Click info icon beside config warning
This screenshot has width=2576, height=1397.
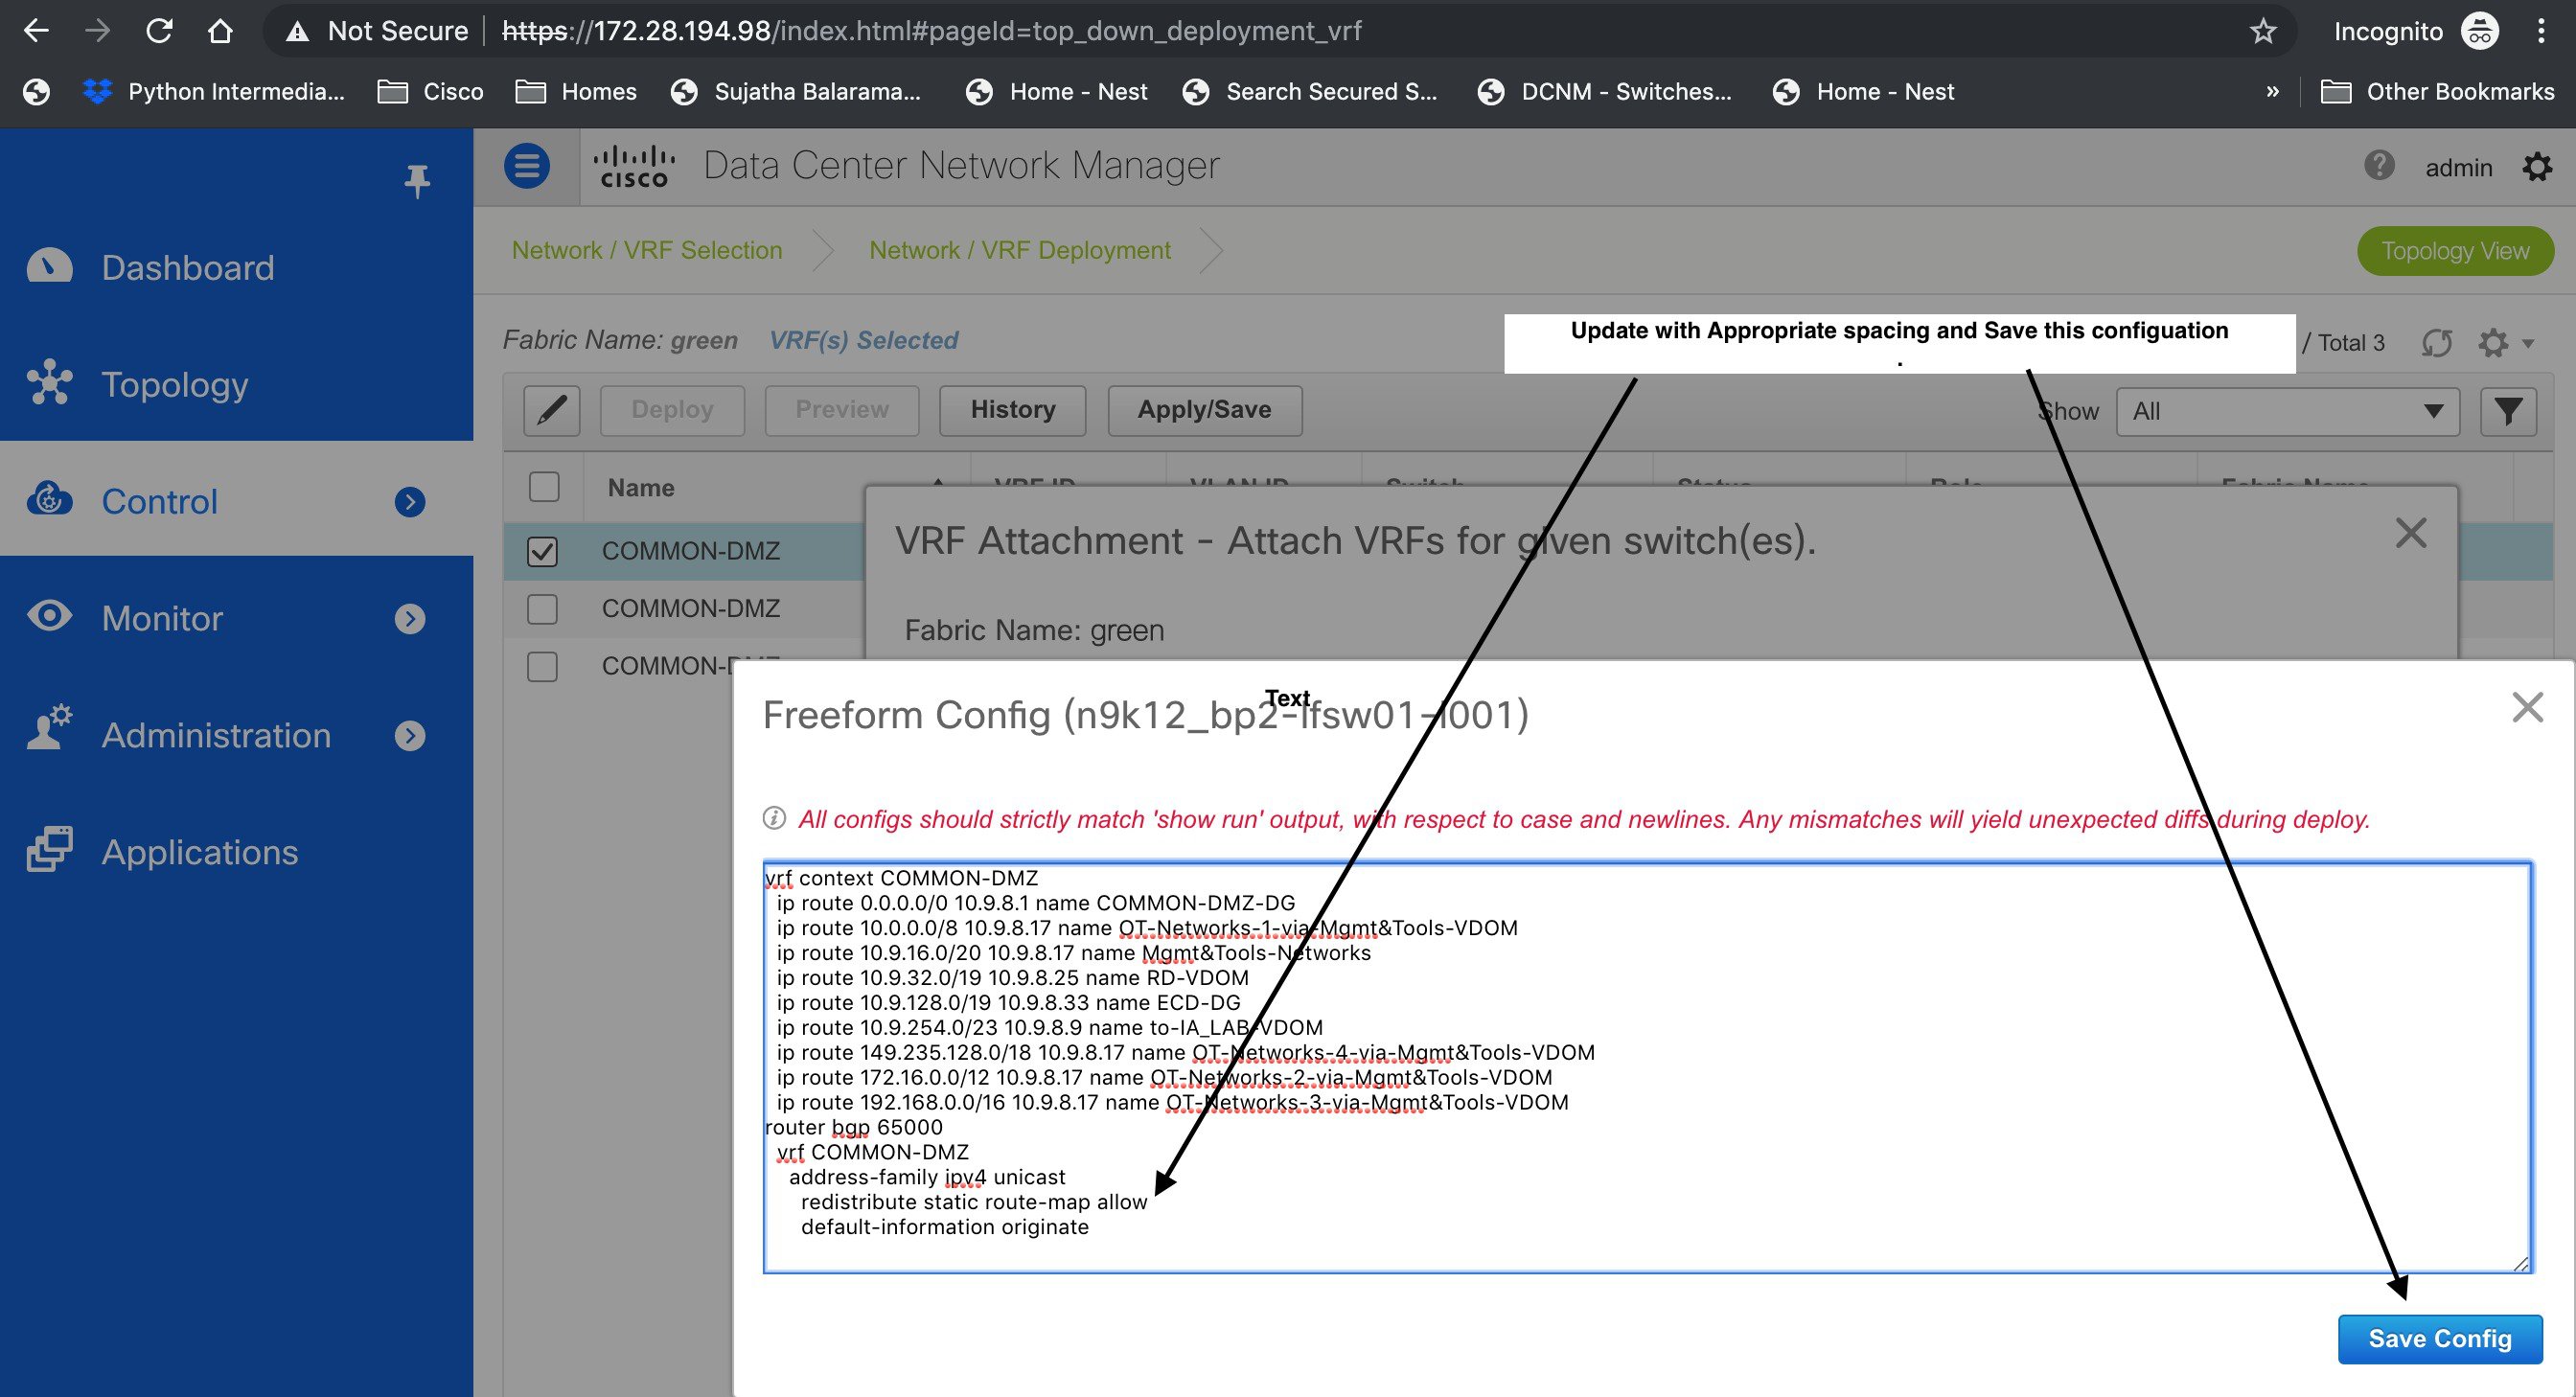[x=774, y=818]
